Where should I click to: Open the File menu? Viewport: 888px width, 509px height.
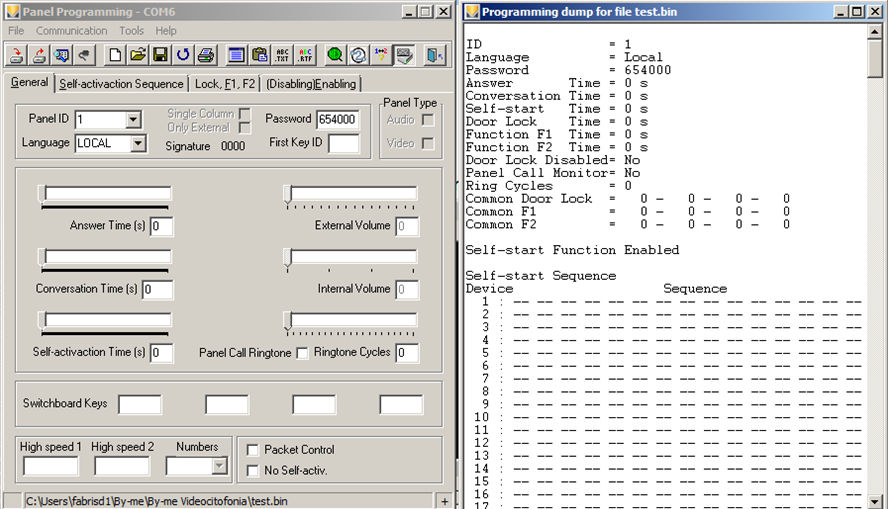[x=16, y=31]
